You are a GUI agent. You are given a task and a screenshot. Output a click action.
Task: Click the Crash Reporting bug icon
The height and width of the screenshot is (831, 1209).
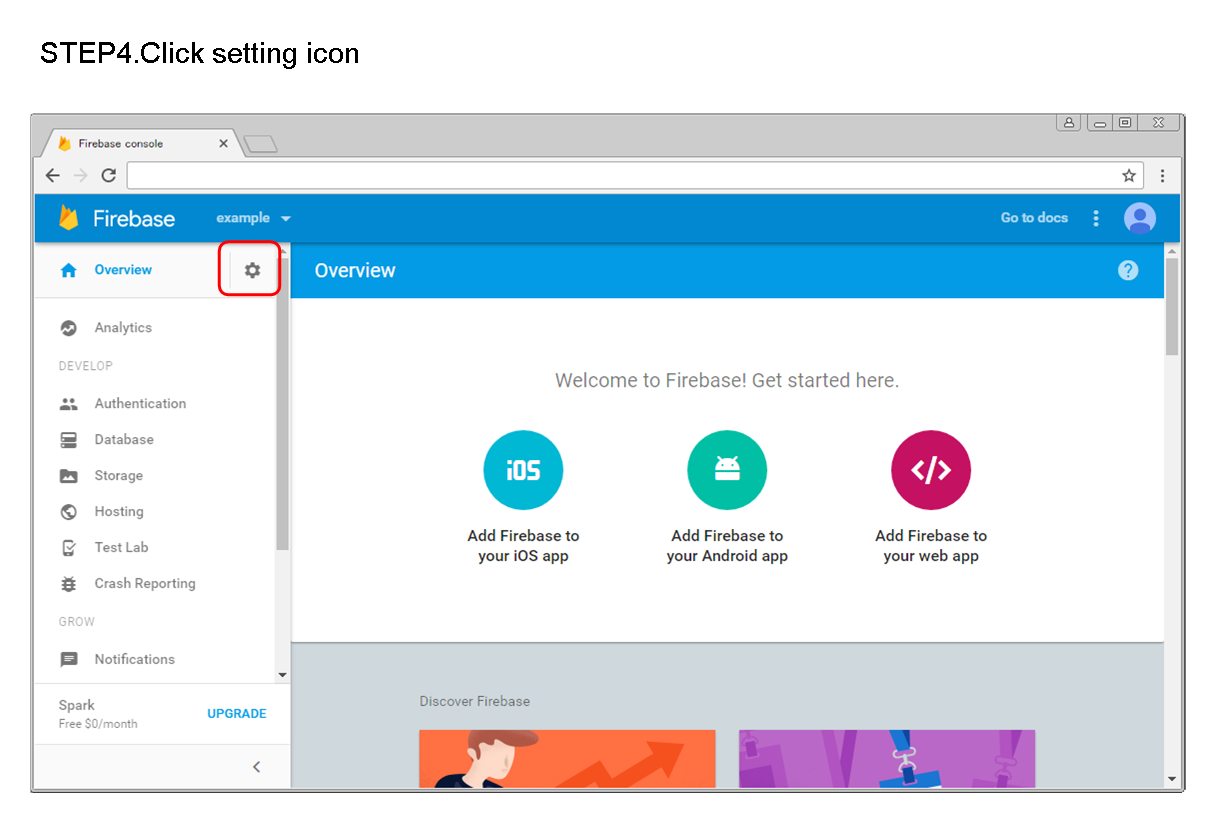[69, 584]
